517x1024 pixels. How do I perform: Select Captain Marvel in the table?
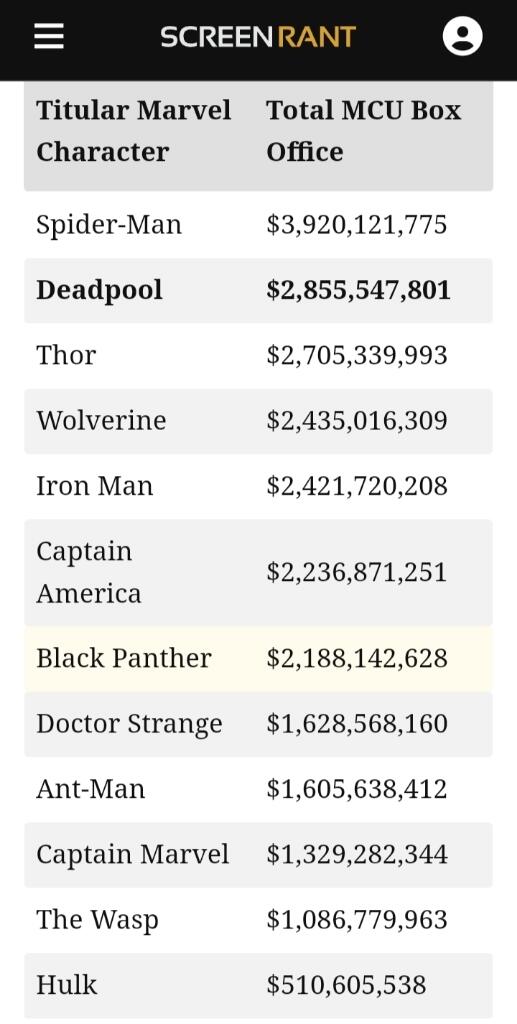133,854
